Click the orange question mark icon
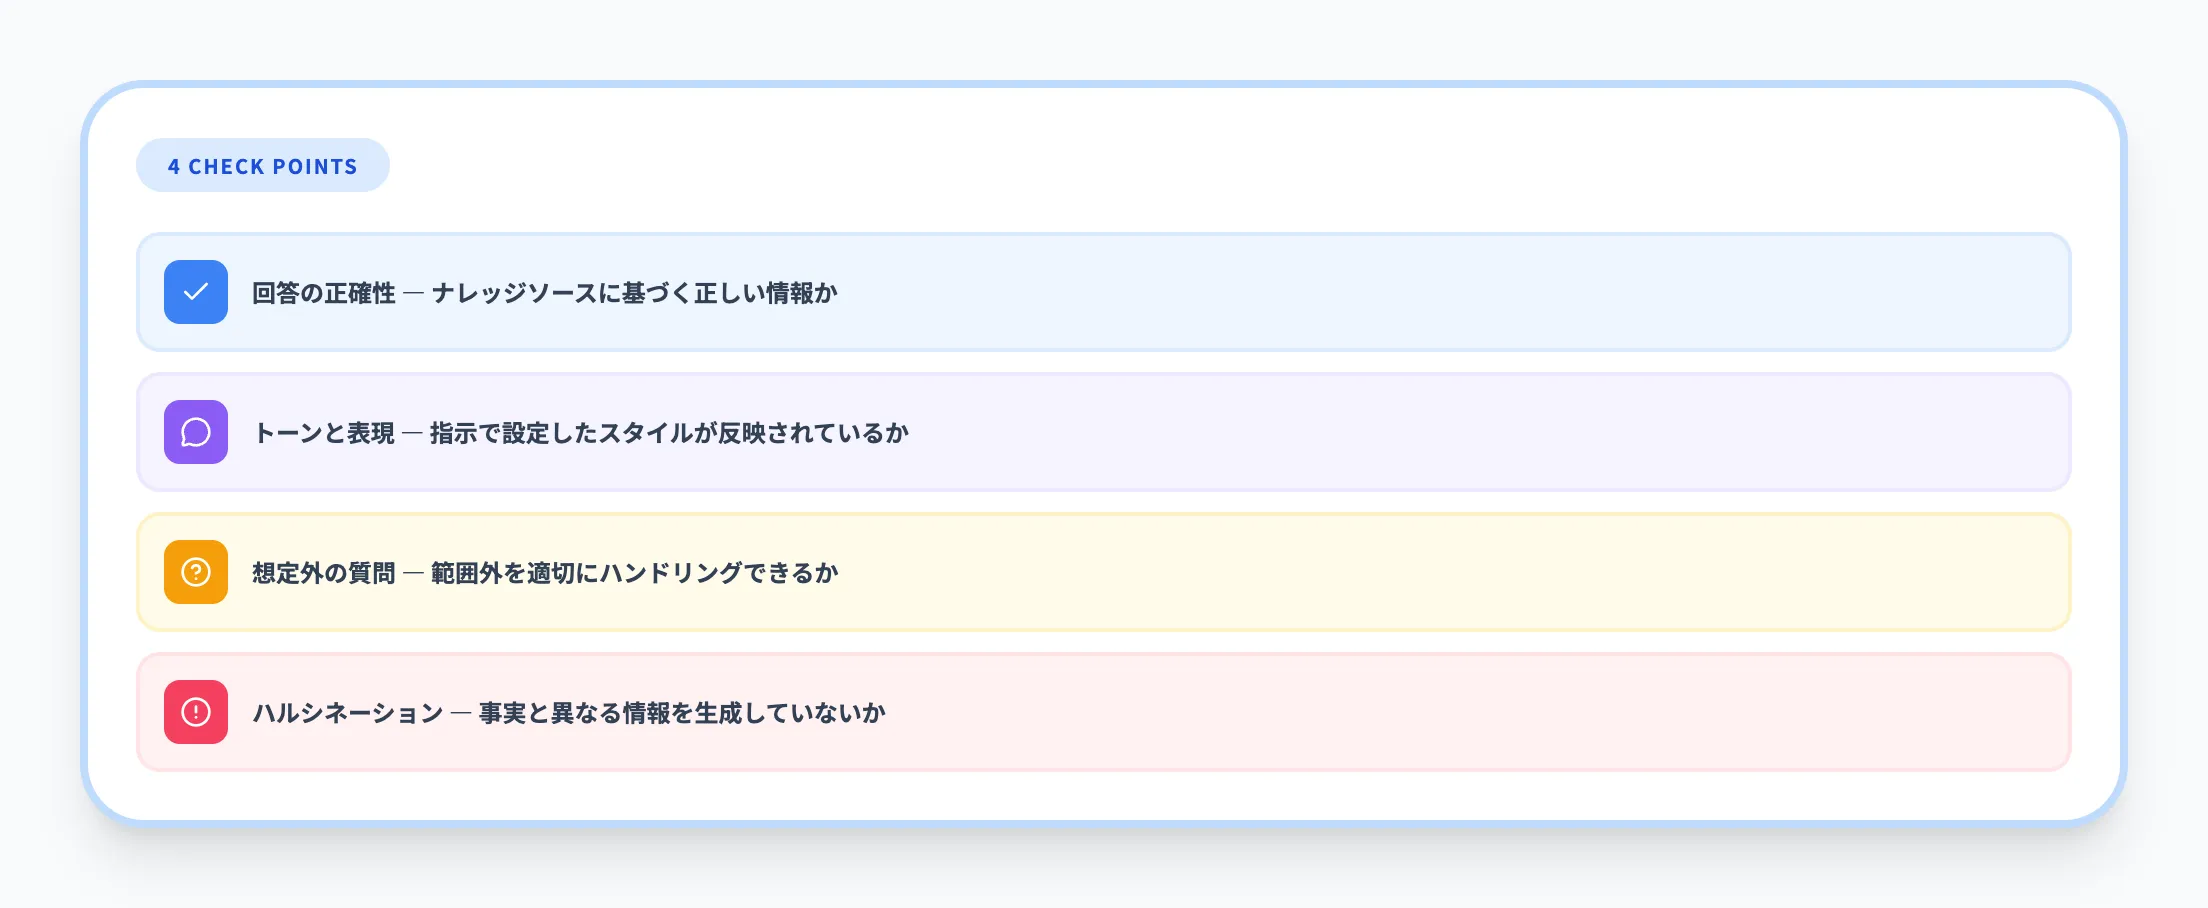Screen dimensions: 2208x908 click(196, 572)
